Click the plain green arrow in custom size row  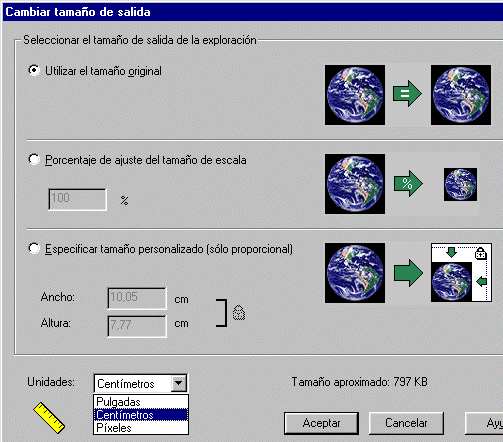click(408, 273)
